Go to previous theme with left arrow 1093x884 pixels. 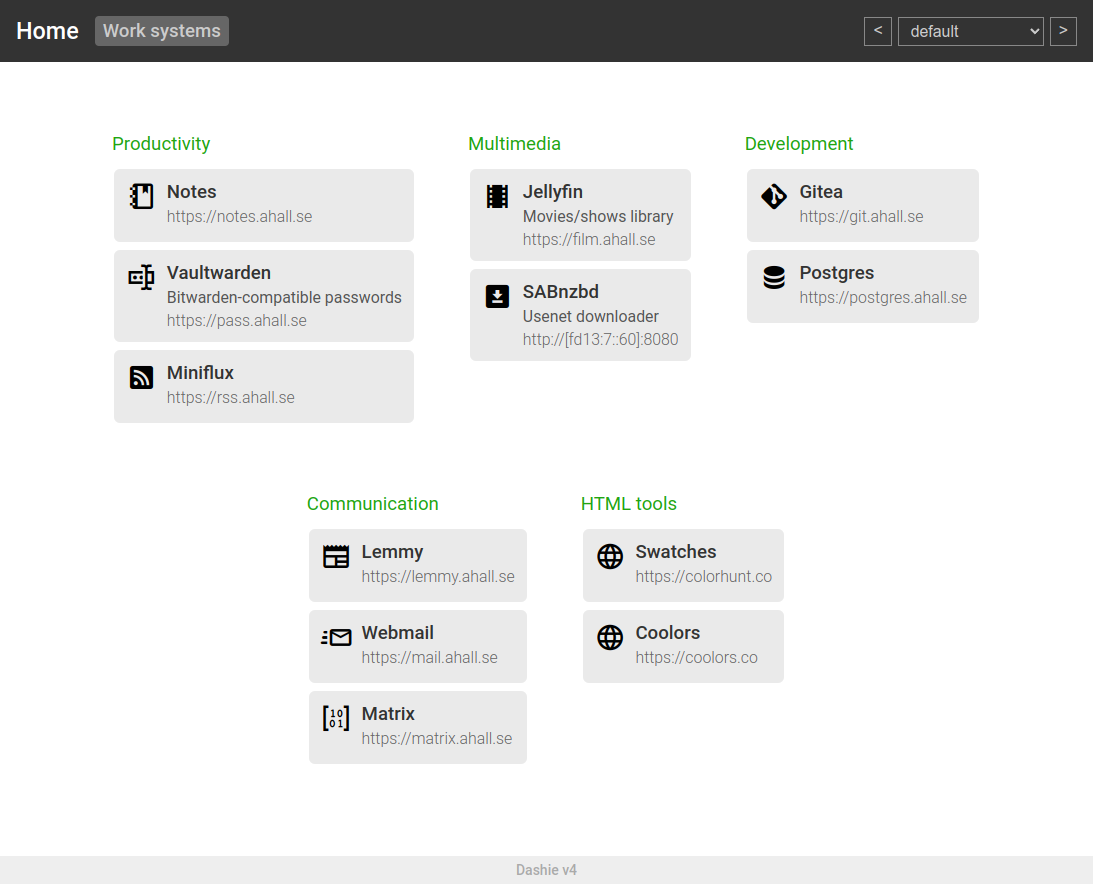(877, 31)
